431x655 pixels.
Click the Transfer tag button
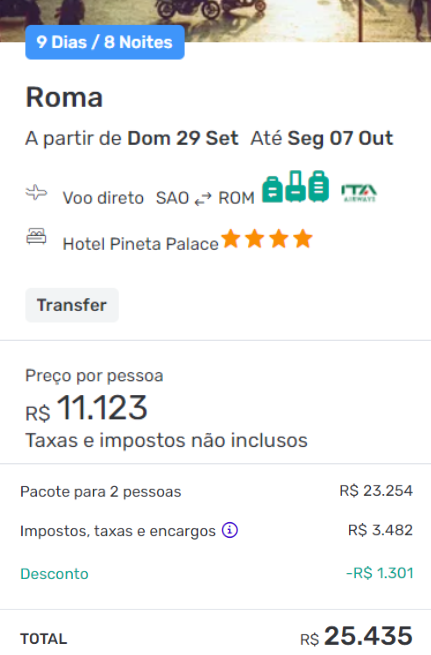click(x=72, y=305)
